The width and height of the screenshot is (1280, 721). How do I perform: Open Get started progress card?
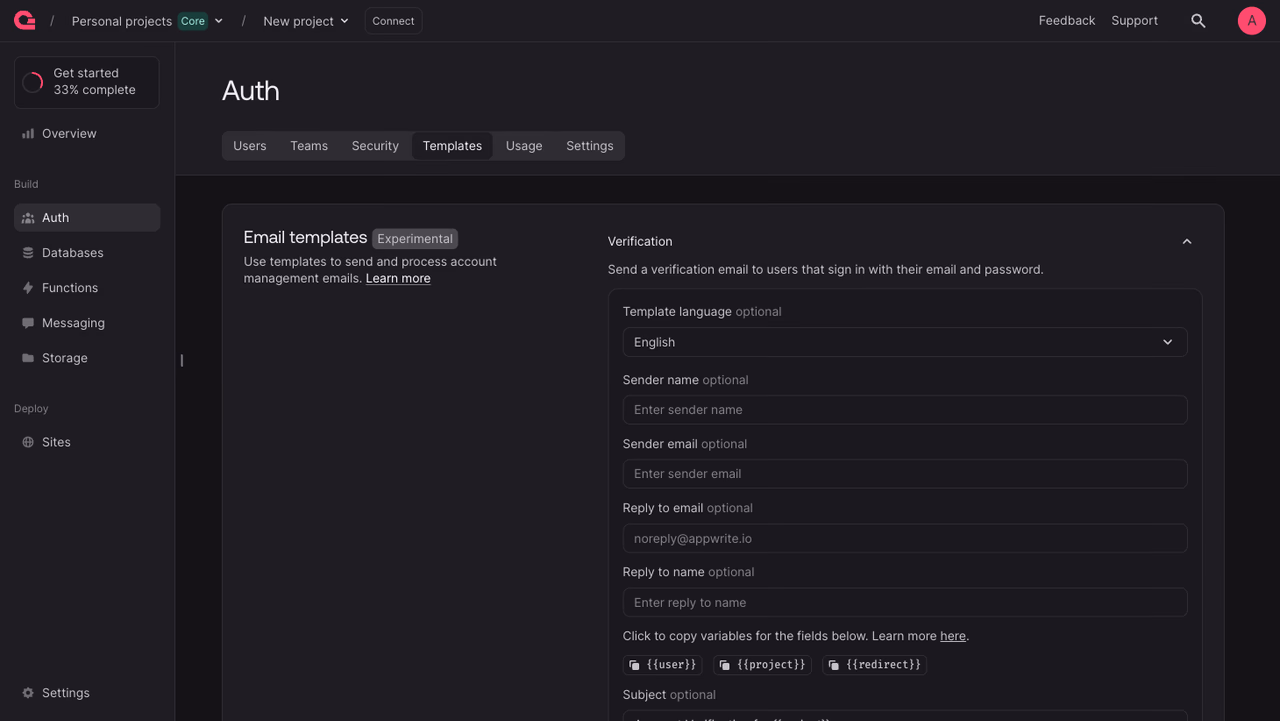87,82
